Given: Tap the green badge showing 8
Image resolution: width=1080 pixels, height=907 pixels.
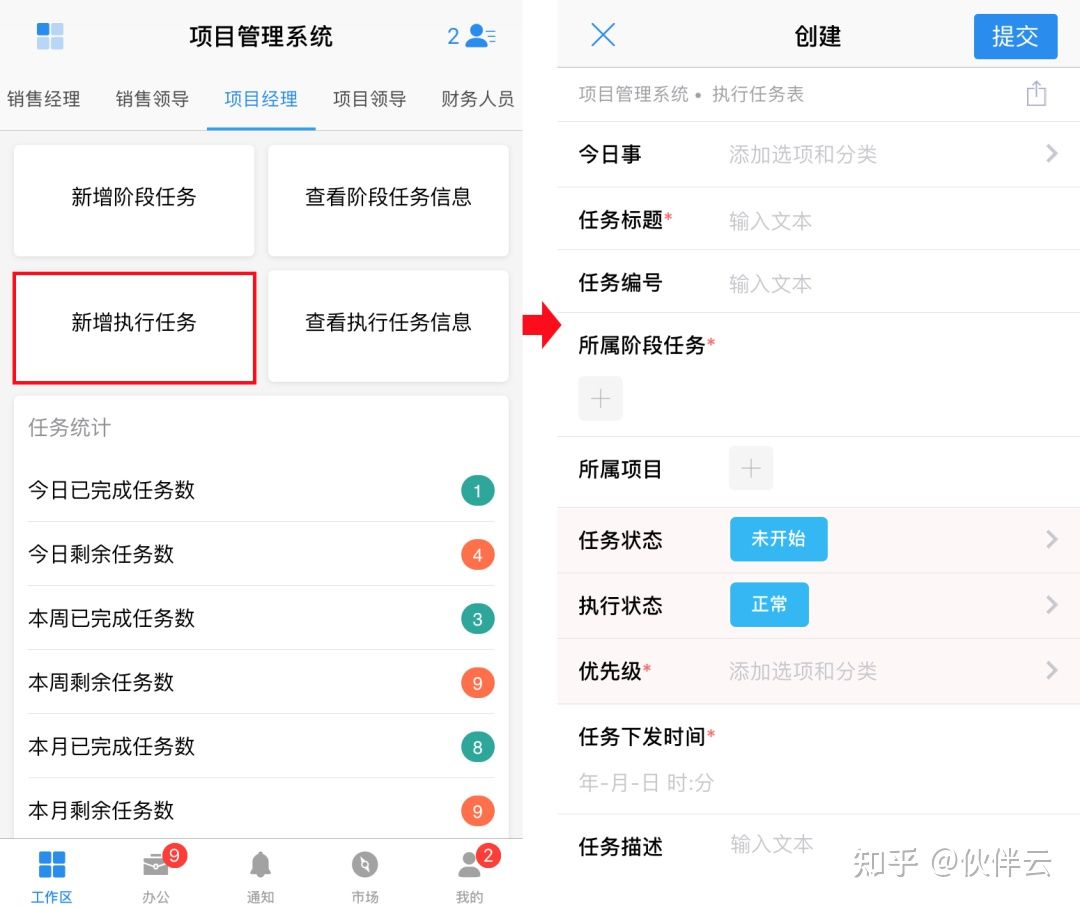Looking at the screenshot, I should click(477, 747).
